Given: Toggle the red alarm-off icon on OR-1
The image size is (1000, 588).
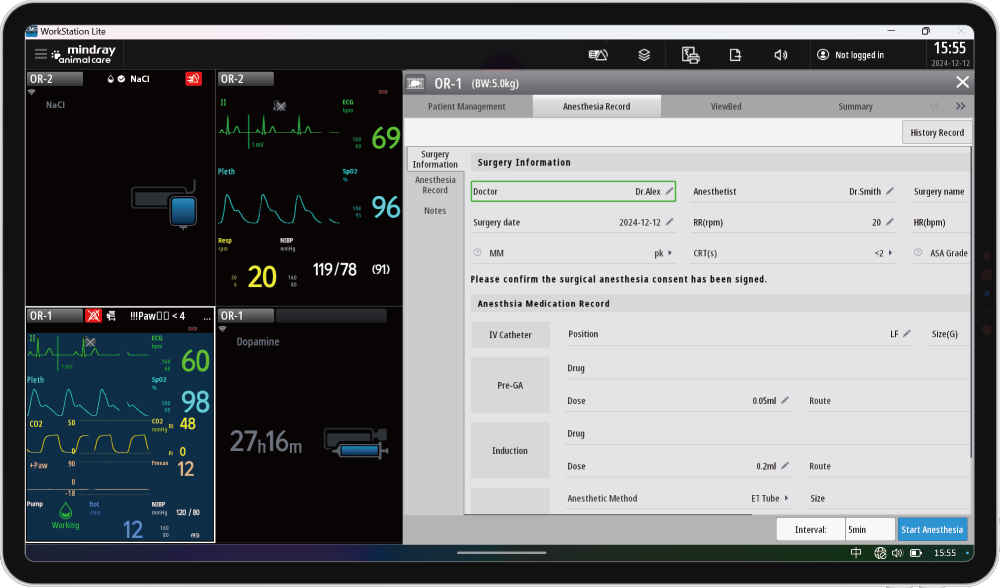Looking at the screenshot, I should [92, 316].
